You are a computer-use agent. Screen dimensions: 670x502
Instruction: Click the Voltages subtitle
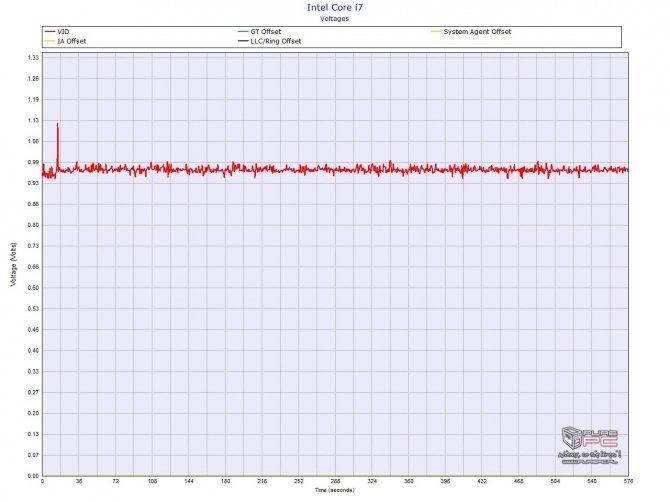coord(335,18)
